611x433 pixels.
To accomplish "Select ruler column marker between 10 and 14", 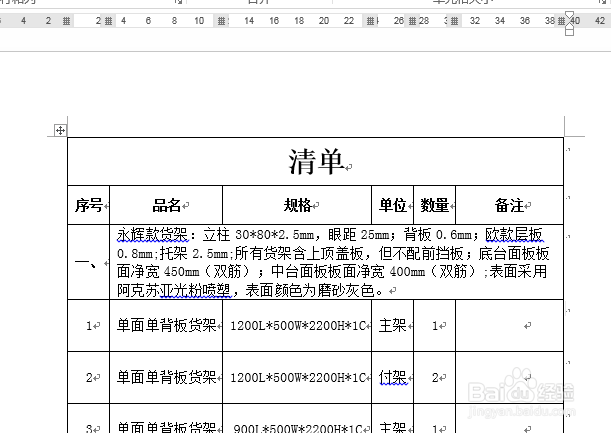I will 221,21.
